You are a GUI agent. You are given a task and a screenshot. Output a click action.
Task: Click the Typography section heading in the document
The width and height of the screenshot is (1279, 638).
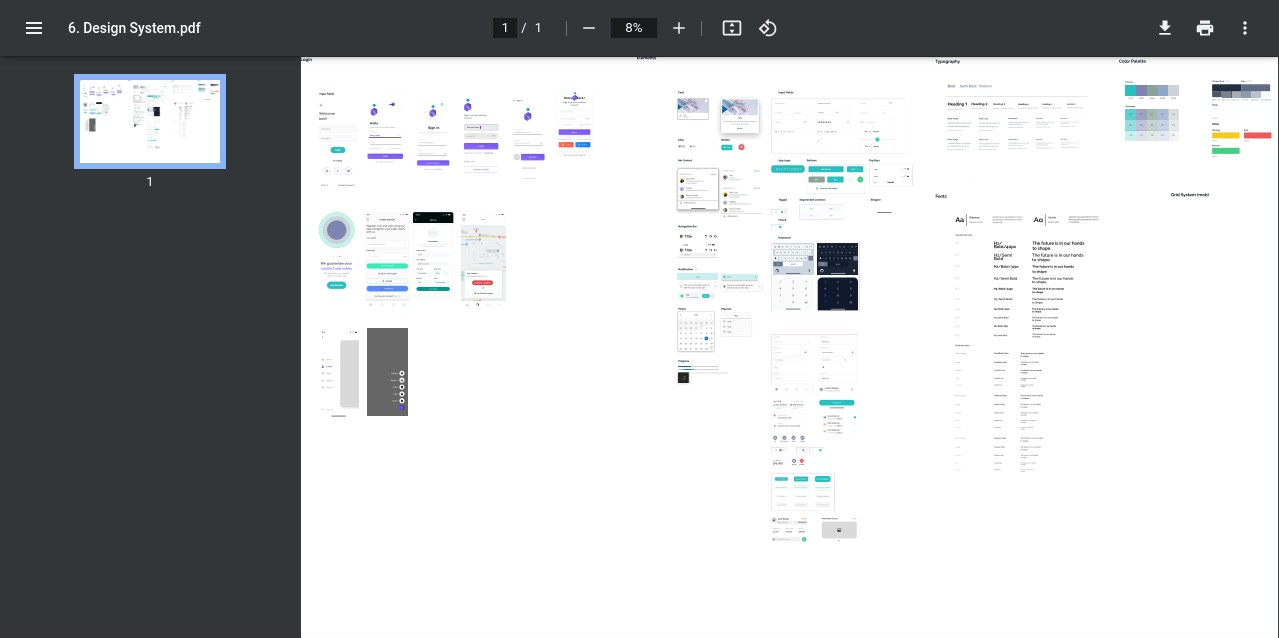click(948, 61)
